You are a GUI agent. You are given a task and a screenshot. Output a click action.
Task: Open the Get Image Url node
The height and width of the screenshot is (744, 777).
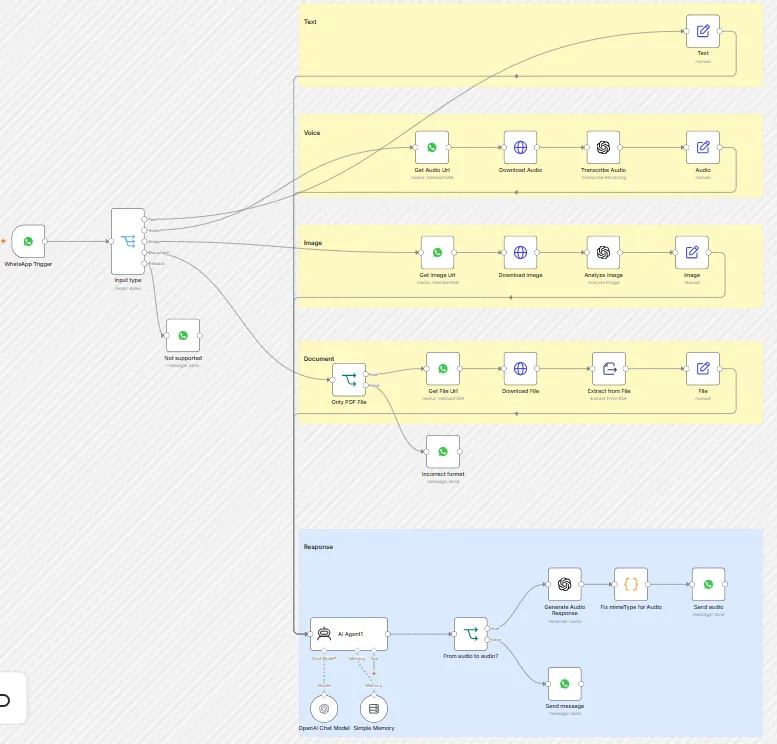pos(438,252)
